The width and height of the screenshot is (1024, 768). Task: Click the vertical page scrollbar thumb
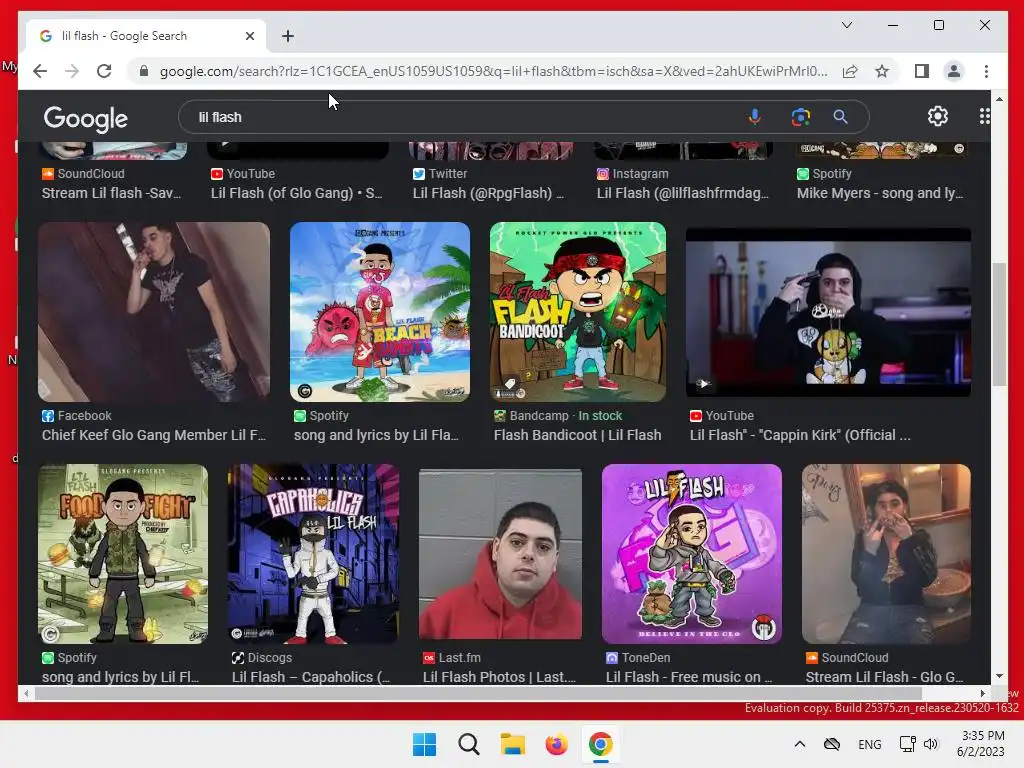[999, 324]
